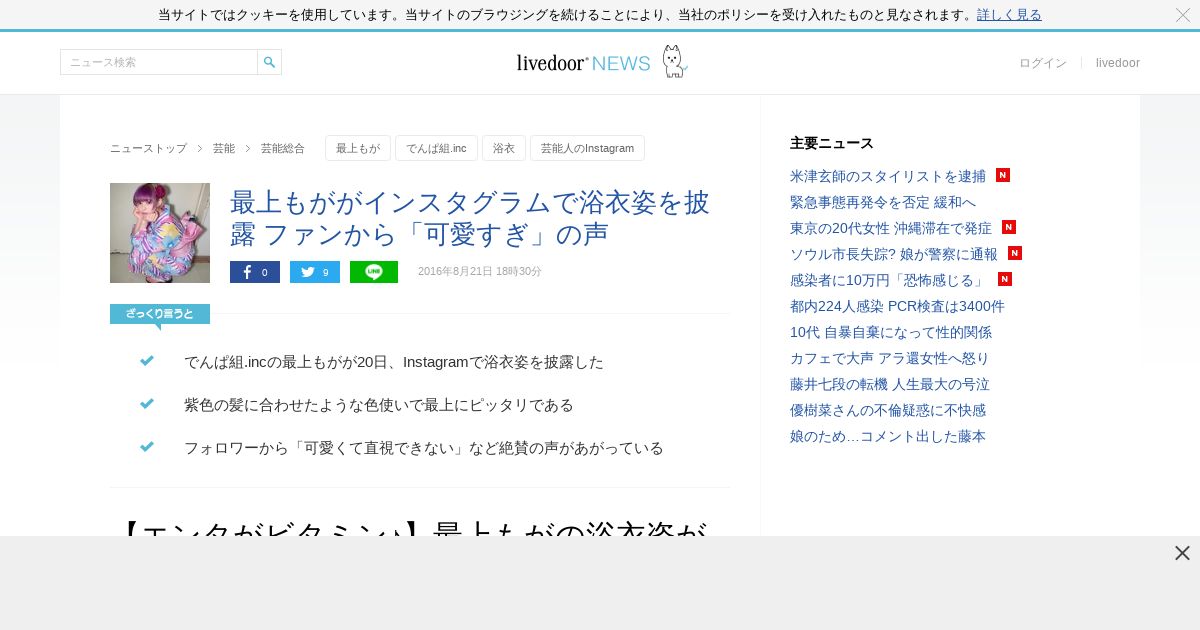Open カフェで大声 アラ還女性へ怒り headline

[889, 358]
